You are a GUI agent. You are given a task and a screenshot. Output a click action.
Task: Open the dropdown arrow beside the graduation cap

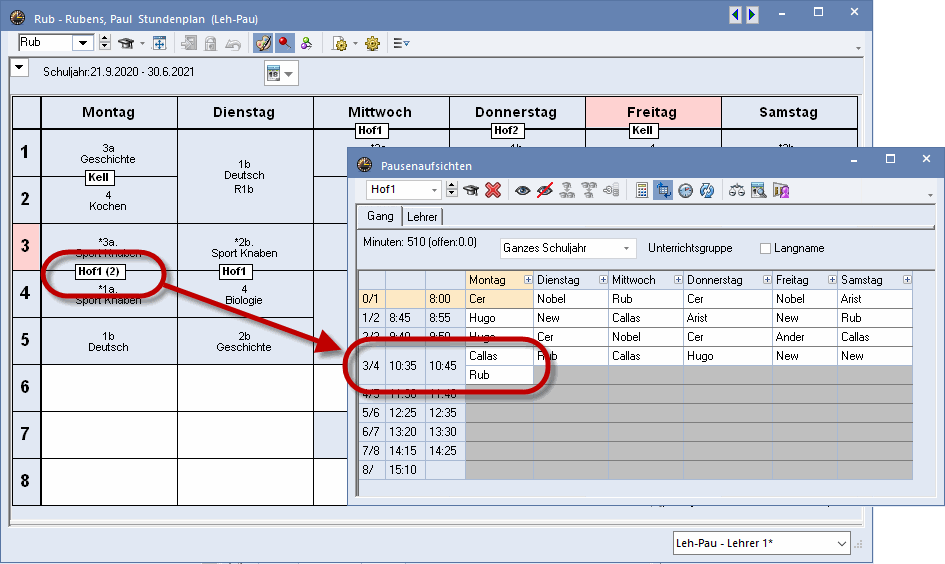click(142, 43)
